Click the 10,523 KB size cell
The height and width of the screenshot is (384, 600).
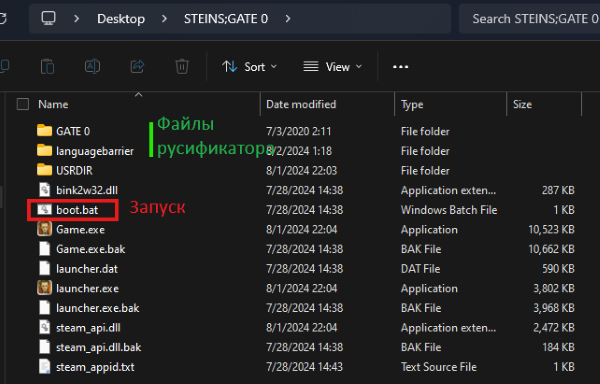pos(551,229)
